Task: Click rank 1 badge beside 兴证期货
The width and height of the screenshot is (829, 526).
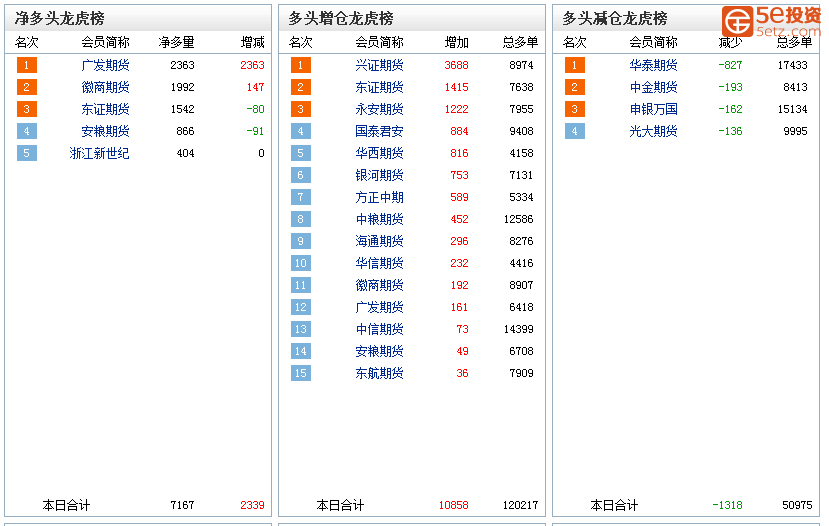Action: coord(300,65)
